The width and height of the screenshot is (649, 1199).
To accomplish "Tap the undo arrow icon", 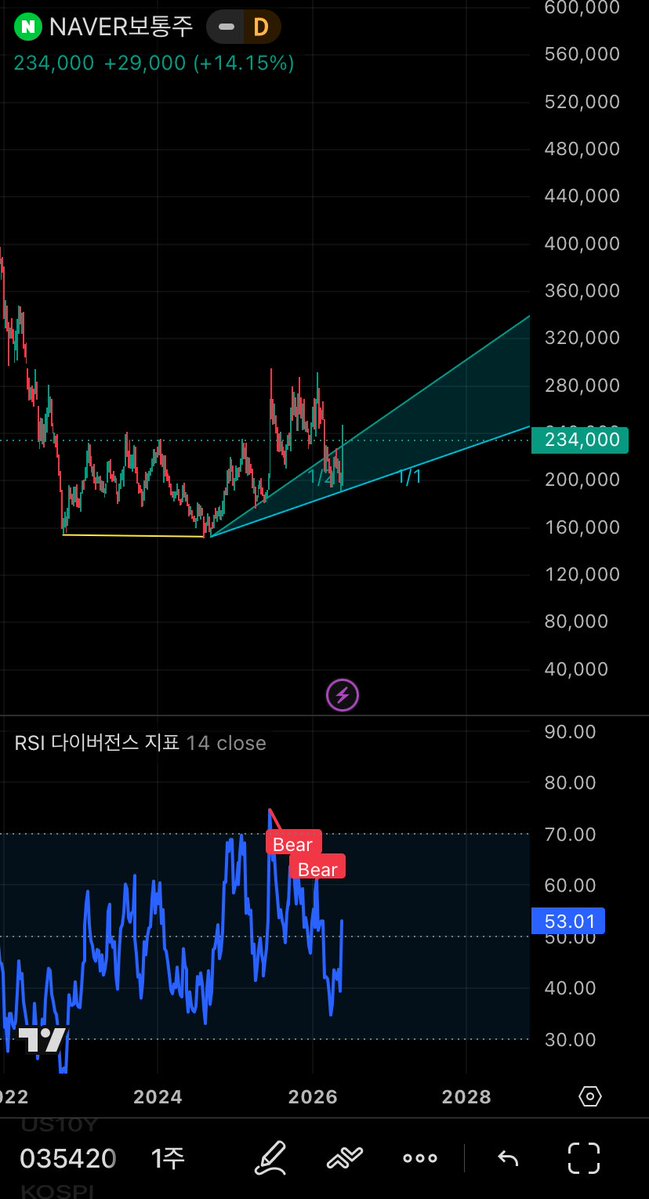I will (x=508, y=1158).
